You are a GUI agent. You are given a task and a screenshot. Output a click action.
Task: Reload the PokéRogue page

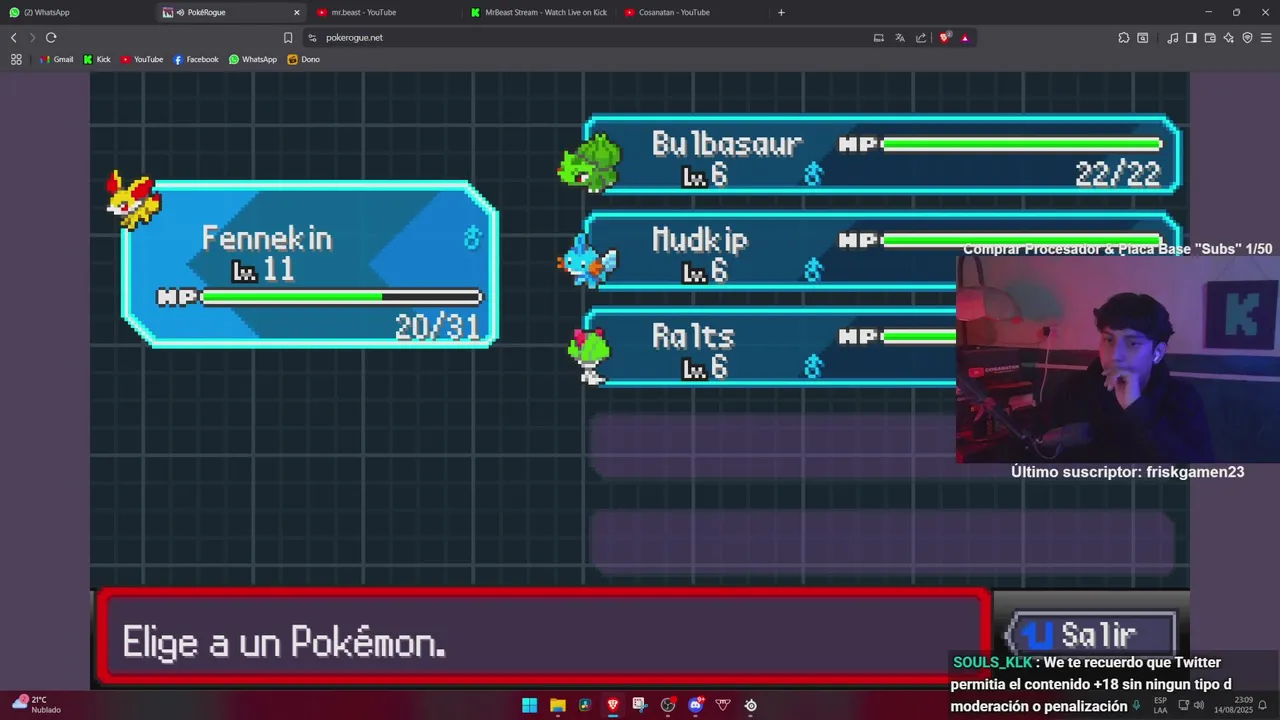tap(51, 37)
